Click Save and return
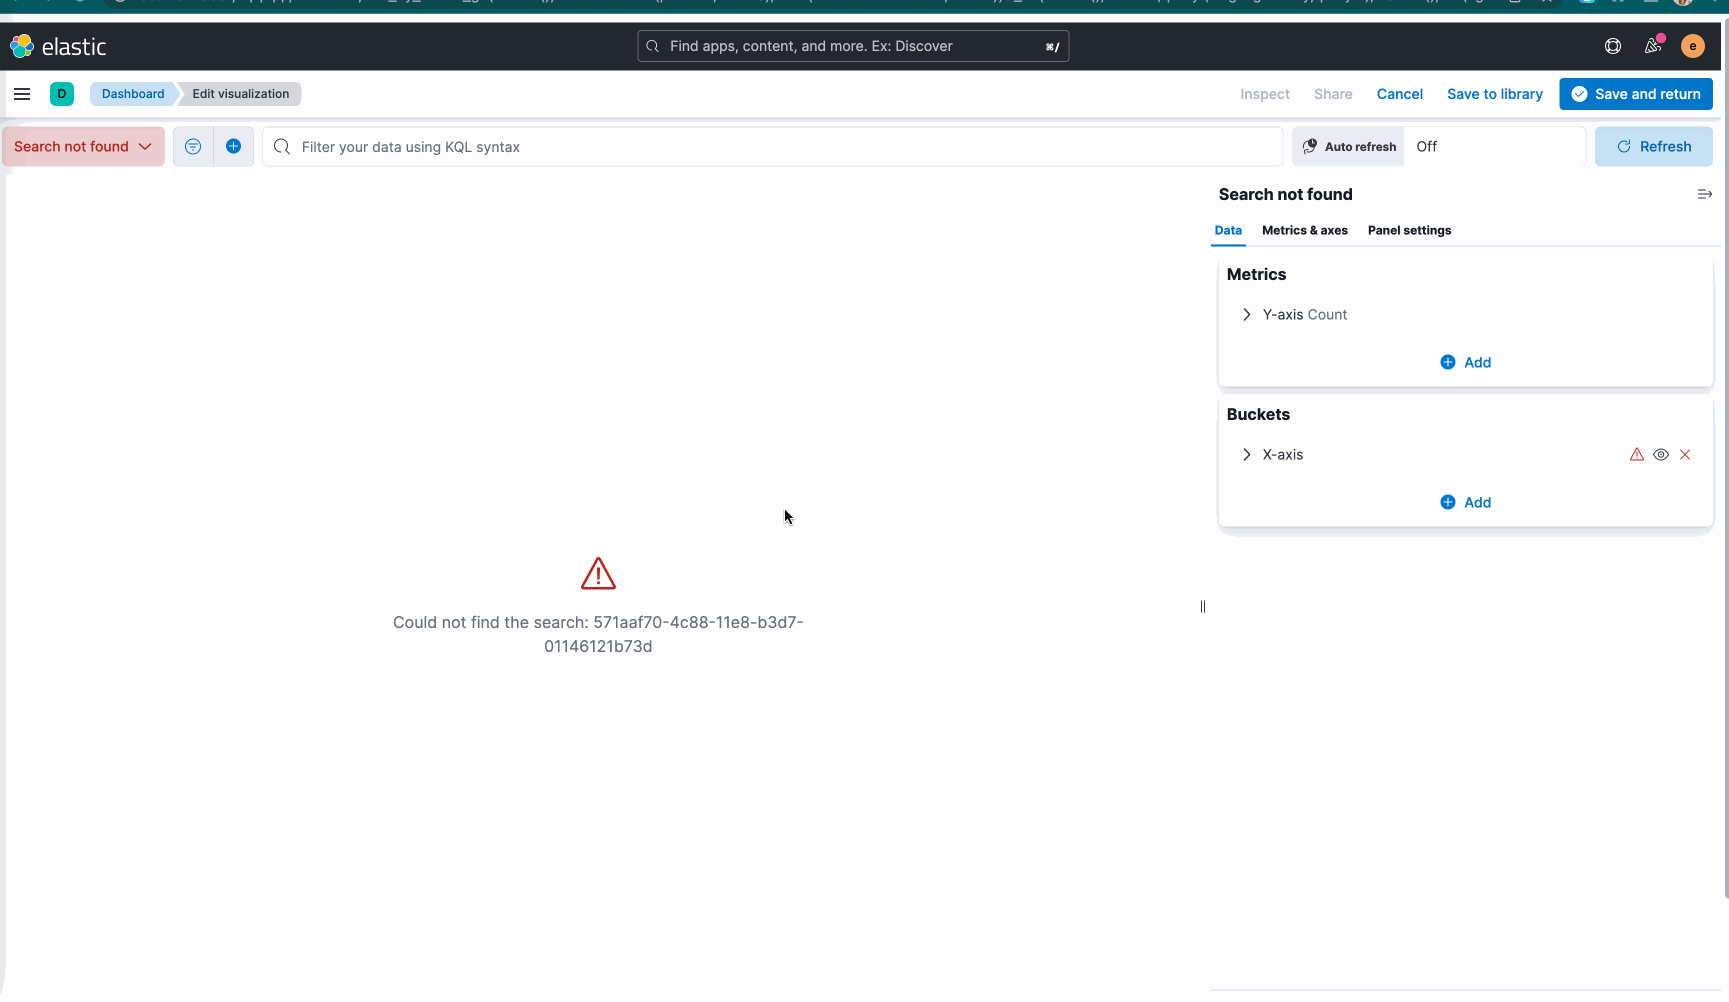The width and height of the screenshot is (1729, 1002). (1636, 94)
